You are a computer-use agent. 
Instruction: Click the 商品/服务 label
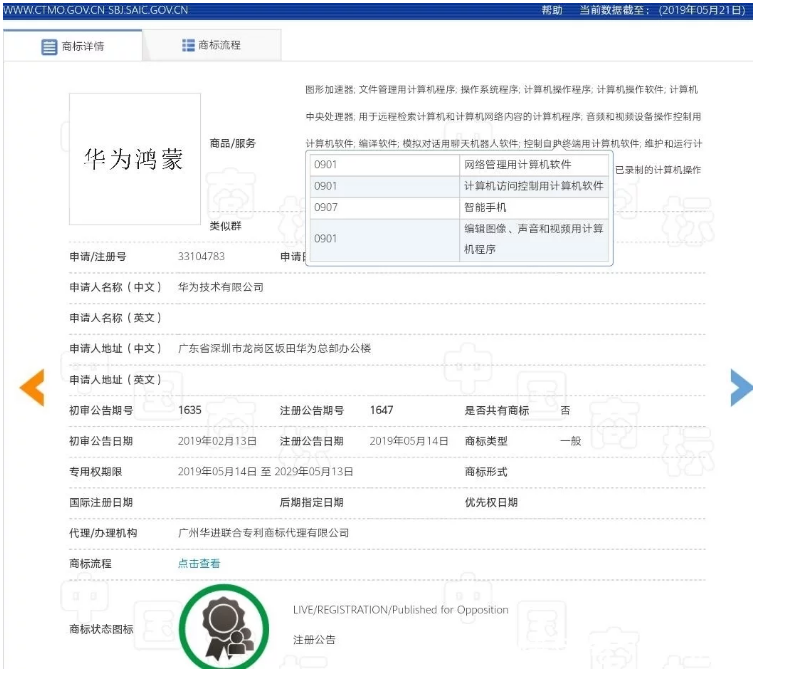click(x=232, y=143)
